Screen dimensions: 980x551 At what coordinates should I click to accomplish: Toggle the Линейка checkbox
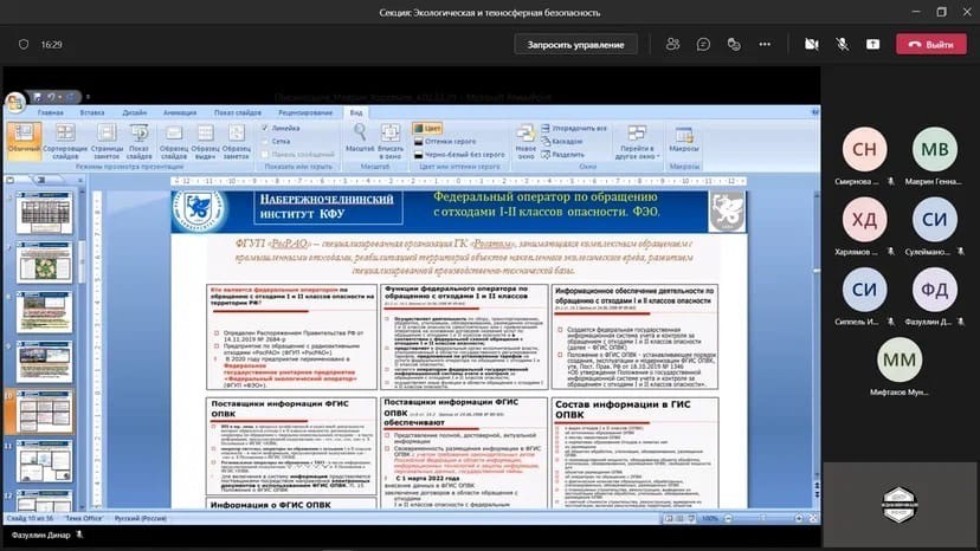point(265,128)
